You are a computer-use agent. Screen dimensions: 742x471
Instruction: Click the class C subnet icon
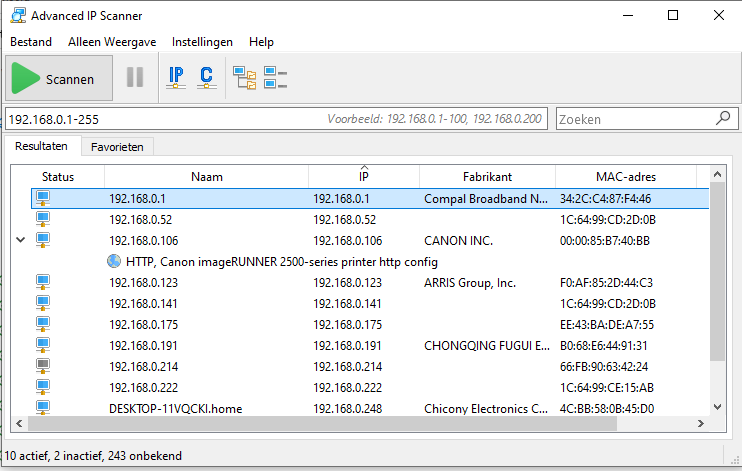tap(206, 77)
